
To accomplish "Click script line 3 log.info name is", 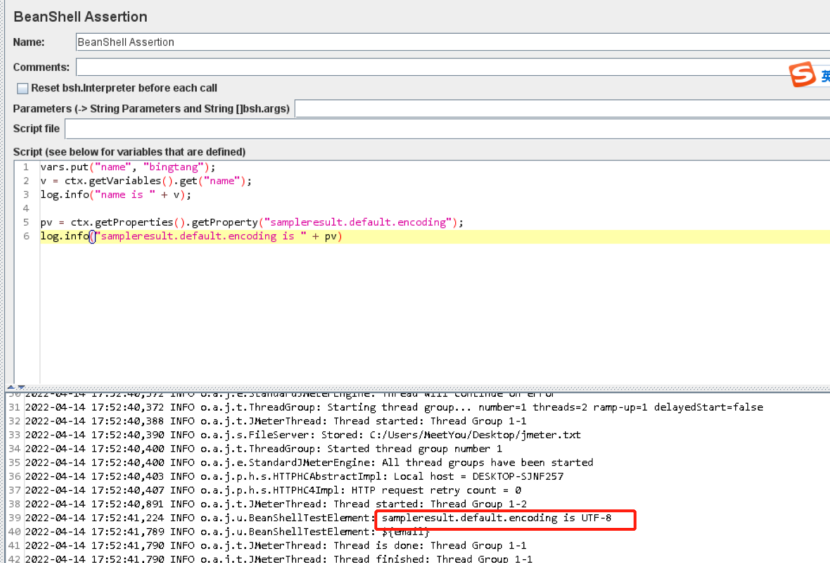I will tap(116, 195).
